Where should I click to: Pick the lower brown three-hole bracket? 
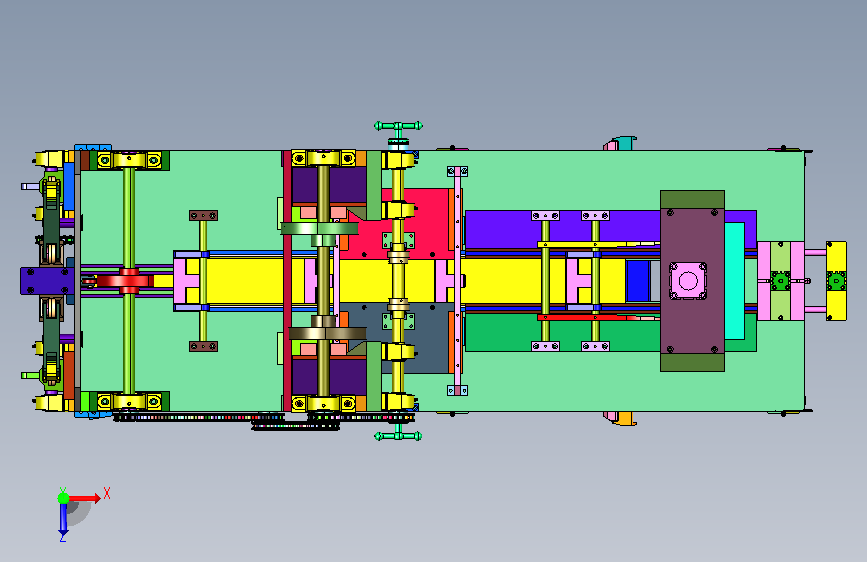coord(203,346)
